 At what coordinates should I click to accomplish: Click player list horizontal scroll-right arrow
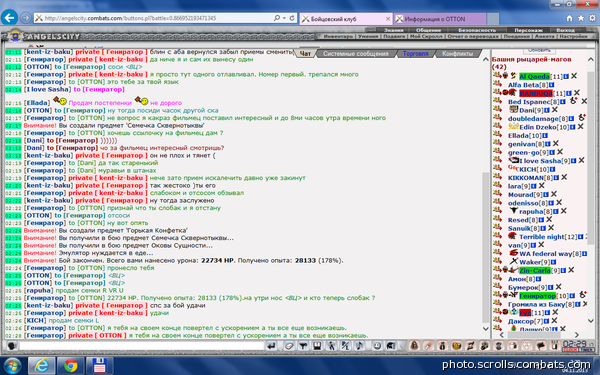click(577, 335)
